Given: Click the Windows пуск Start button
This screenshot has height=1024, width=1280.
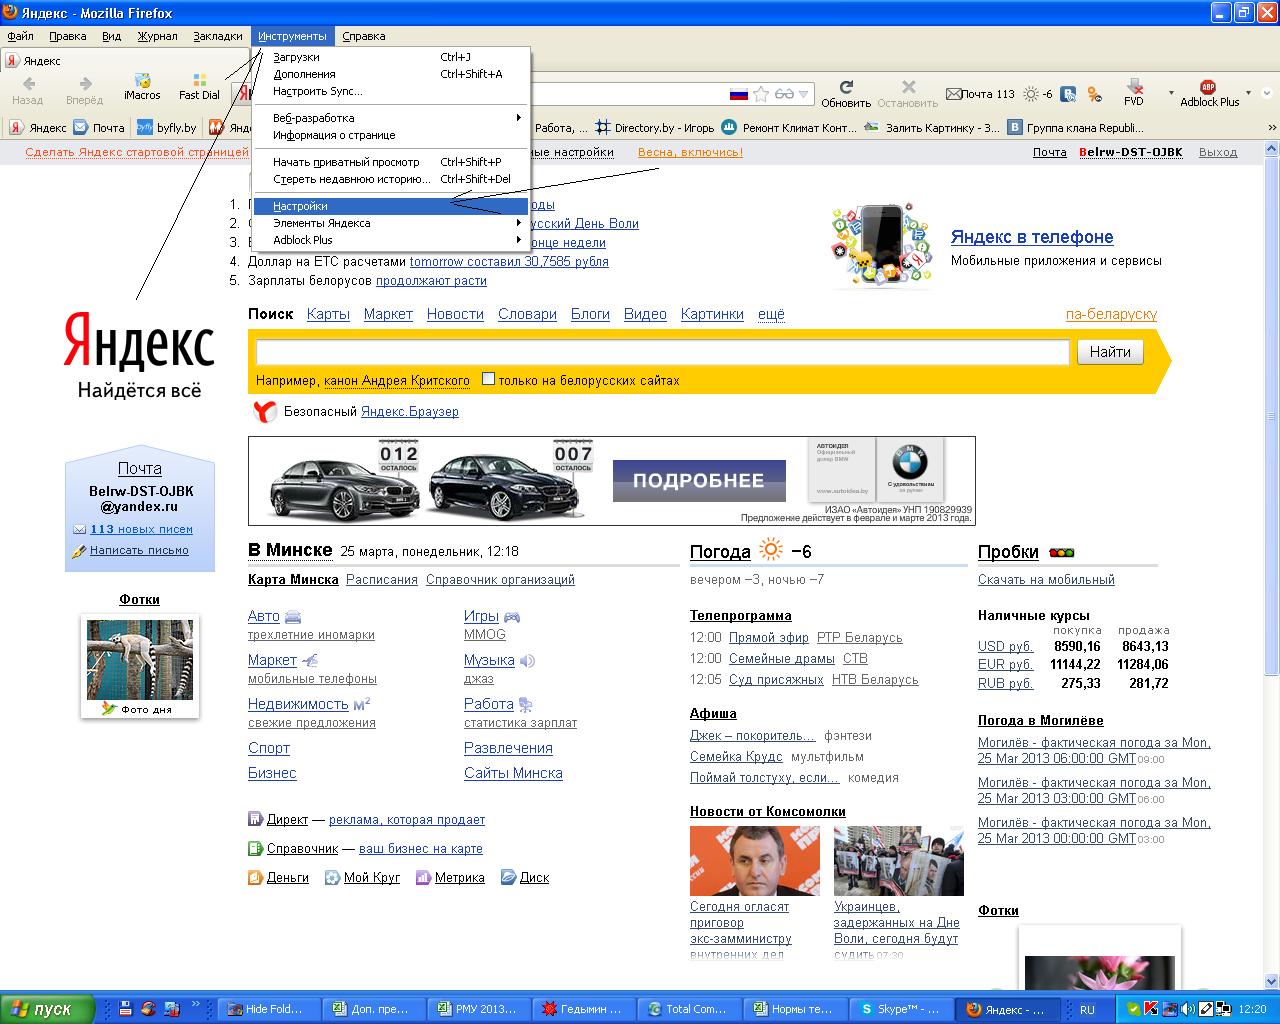Looking at the screenshot, I should (x=47, y=1009).
